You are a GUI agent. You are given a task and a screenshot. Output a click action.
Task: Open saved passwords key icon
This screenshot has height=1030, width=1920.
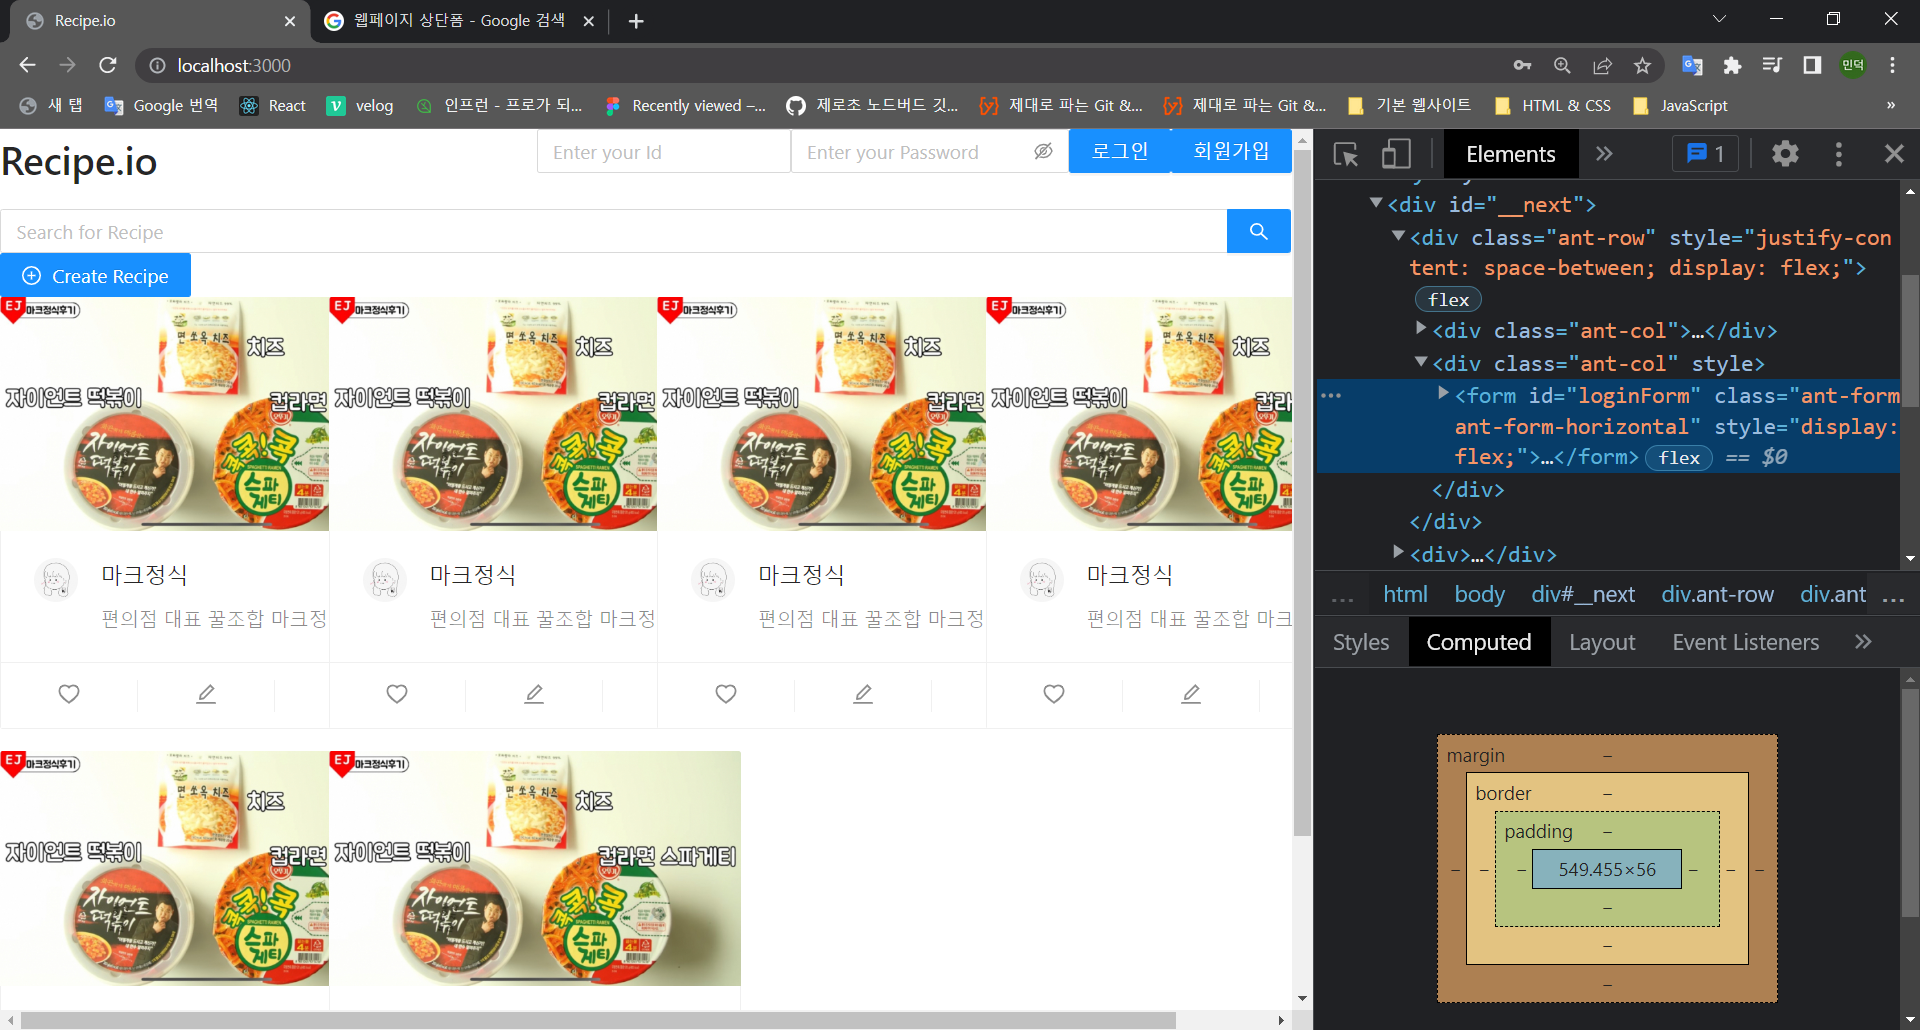click(1522, 65)
